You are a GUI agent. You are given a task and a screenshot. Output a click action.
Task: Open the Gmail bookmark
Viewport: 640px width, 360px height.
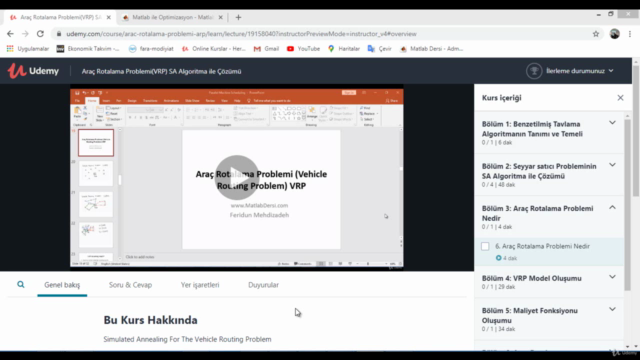point(266,49)
